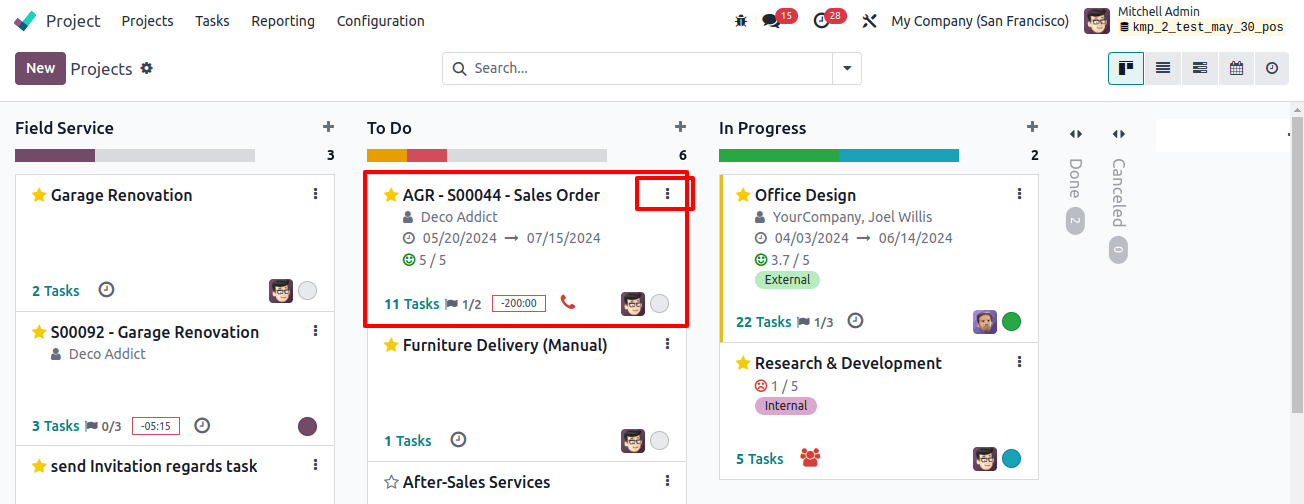This screenshot has width=1304, height=504.
Task: Add a project in the In Progress column
Action: click(1032, 127)
